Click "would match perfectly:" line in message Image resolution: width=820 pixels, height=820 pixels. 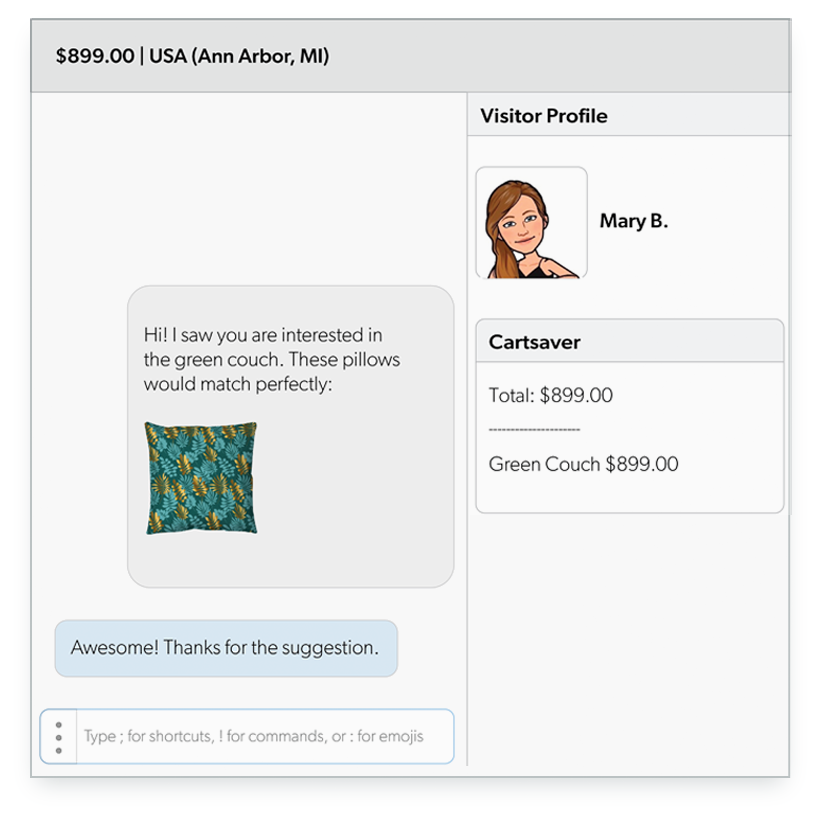click(x=236, y=384)
